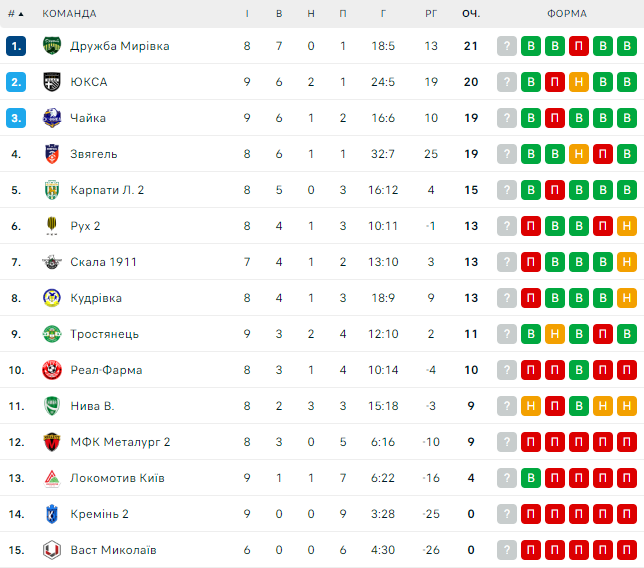Open the Скала 1911 team link
644x568 pixels.
(103, 262)
